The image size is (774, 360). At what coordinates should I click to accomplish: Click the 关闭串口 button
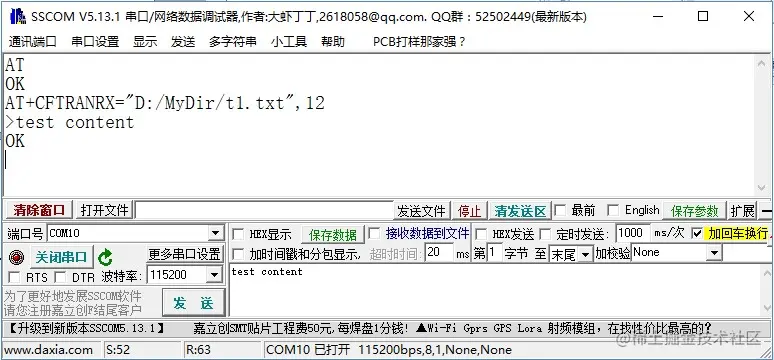(x=61, y=257)
